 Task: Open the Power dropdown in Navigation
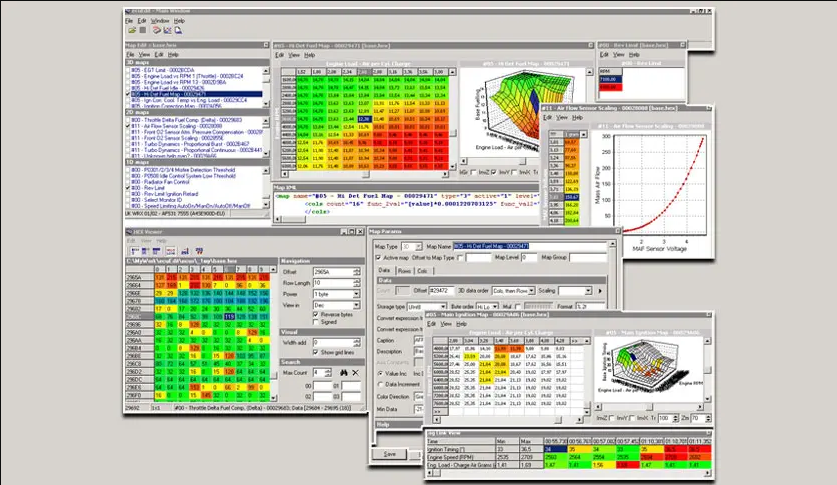(x=355, y=295)
